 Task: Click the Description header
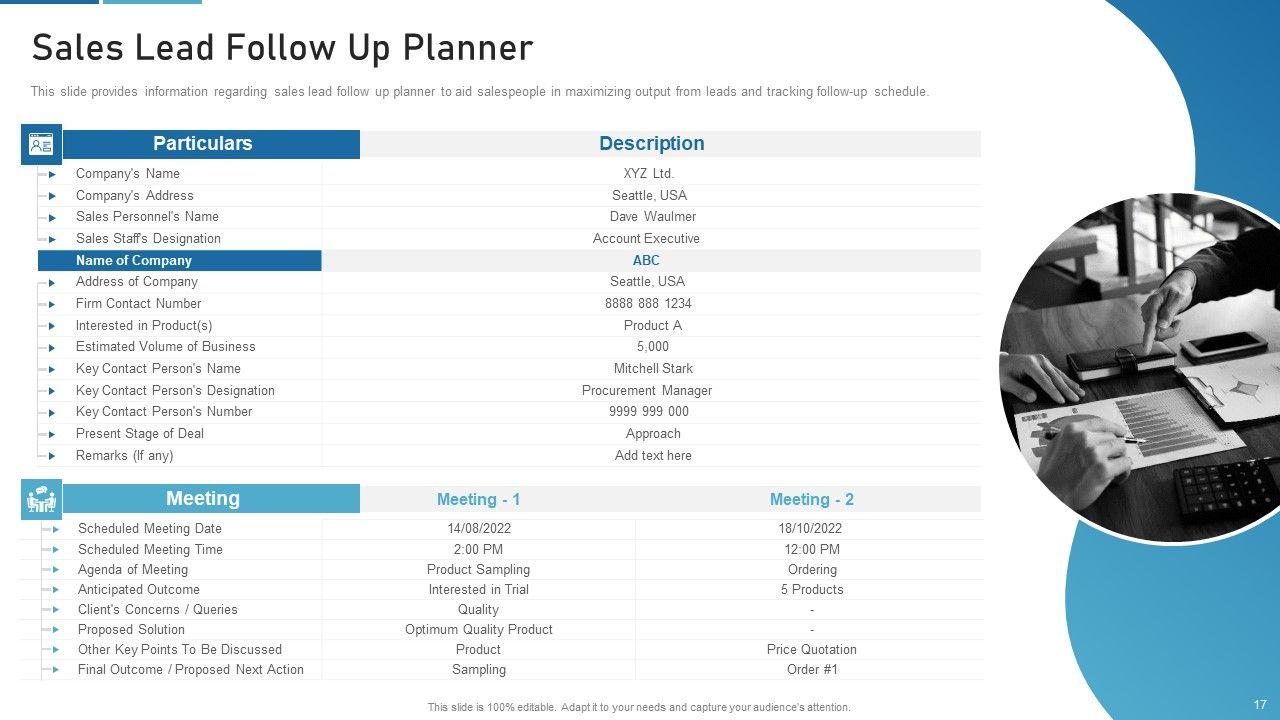pos(651,144)
